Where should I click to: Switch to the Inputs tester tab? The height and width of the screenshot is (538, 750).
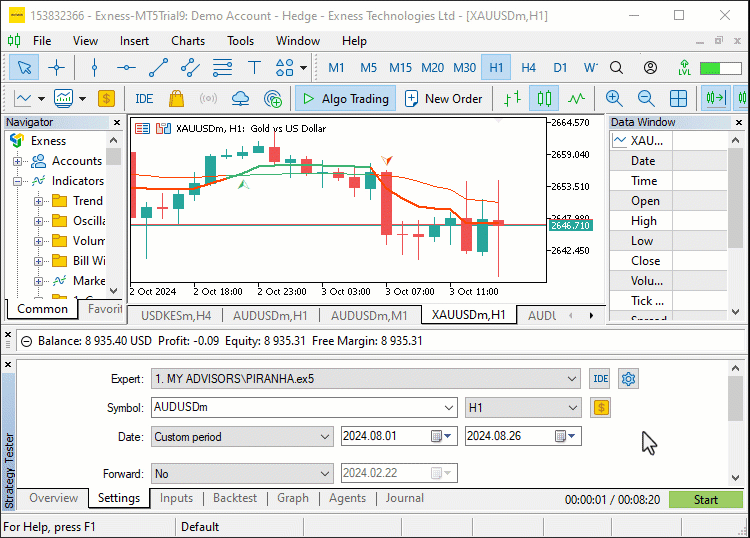(x=176, y=498)
